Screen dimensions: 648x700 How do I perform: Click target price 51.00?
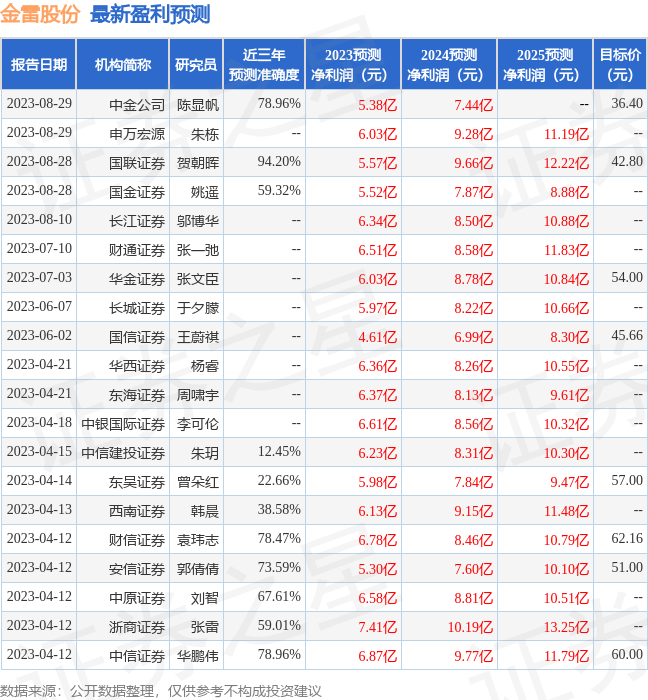[x=627, y=568]
